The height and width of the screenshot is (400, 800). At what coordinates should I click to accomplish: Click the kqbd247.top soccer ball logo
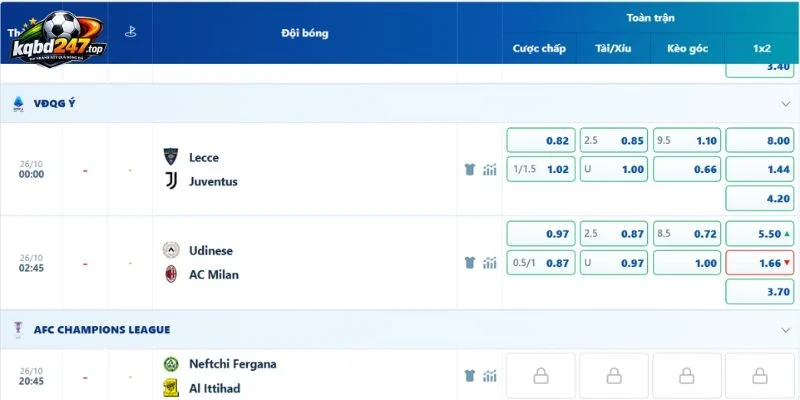(59, 39)
